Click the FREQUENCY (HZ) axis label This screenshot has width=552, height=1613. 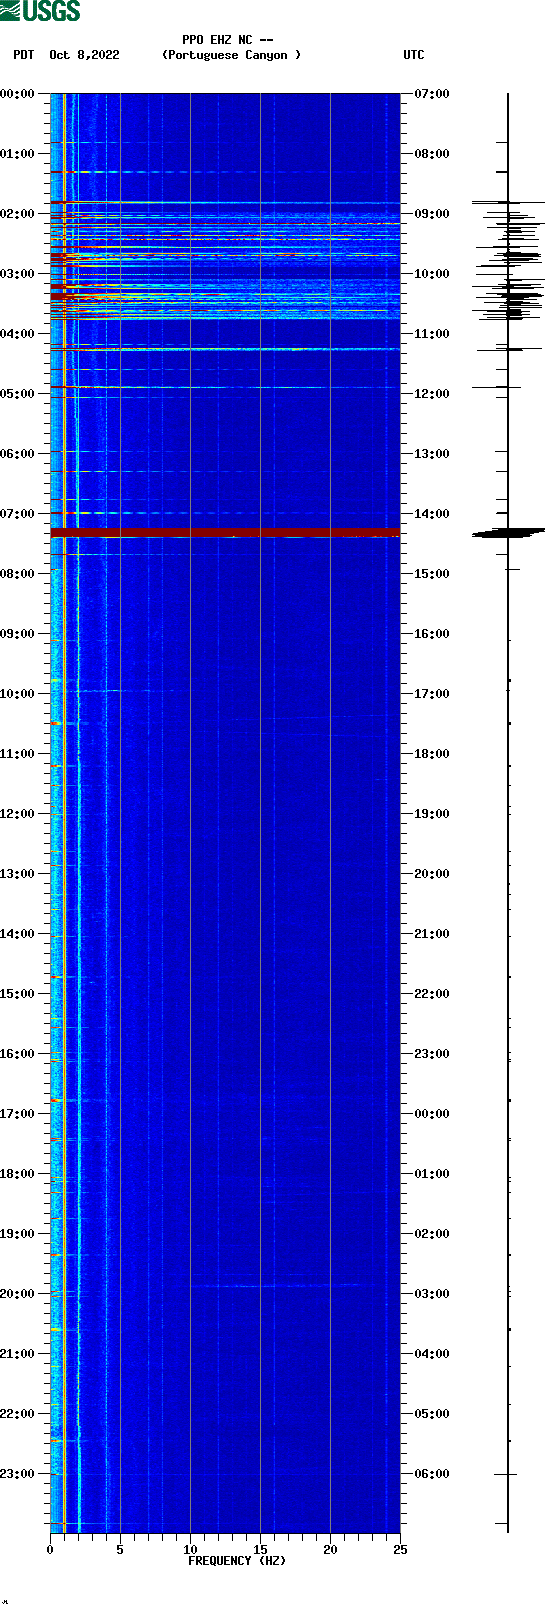point(237,1561)
